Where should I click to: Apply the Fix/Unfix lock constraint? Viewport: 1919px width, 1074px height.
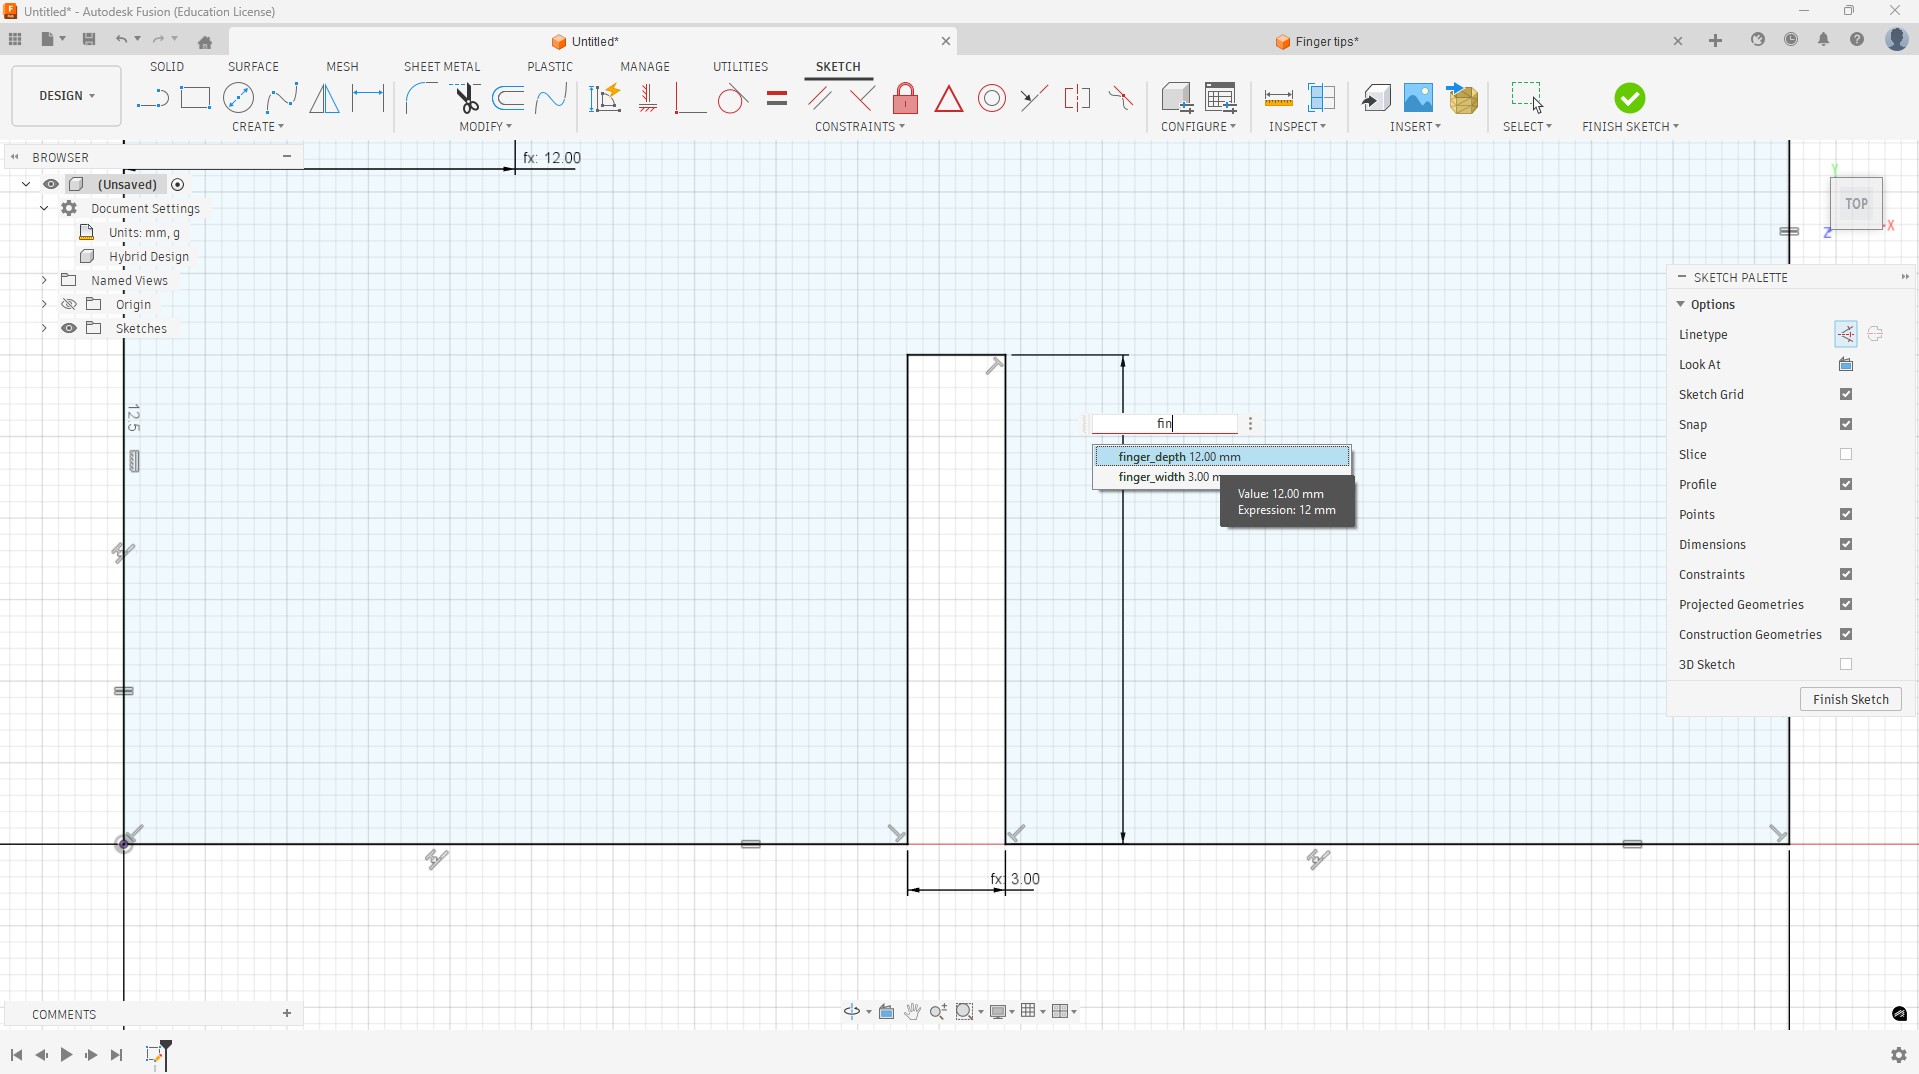coord(905,98)
